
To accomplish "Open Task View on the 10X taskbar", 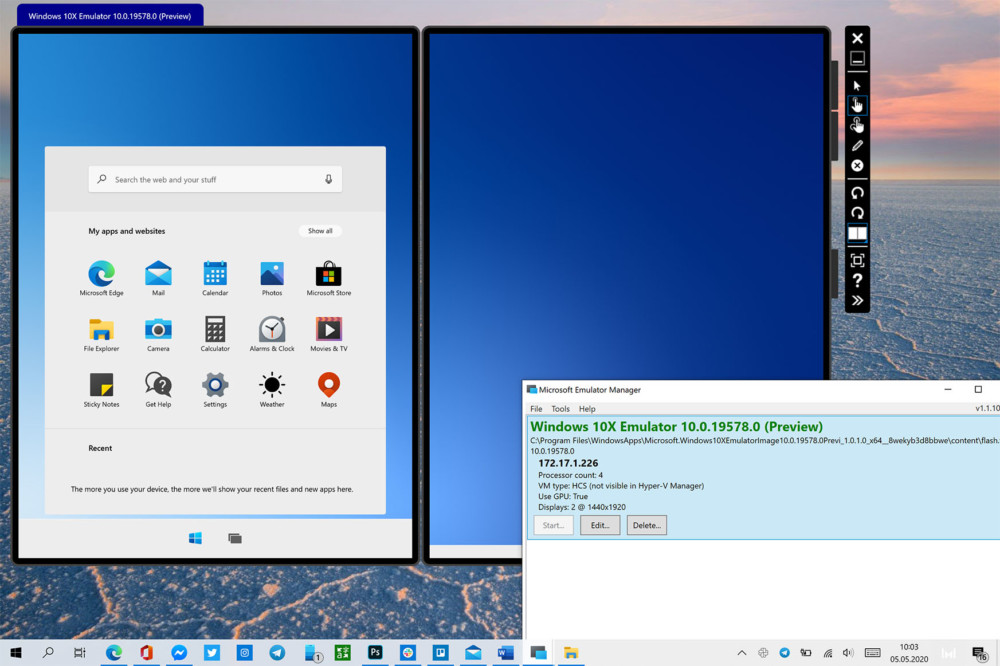I will 235,538.
